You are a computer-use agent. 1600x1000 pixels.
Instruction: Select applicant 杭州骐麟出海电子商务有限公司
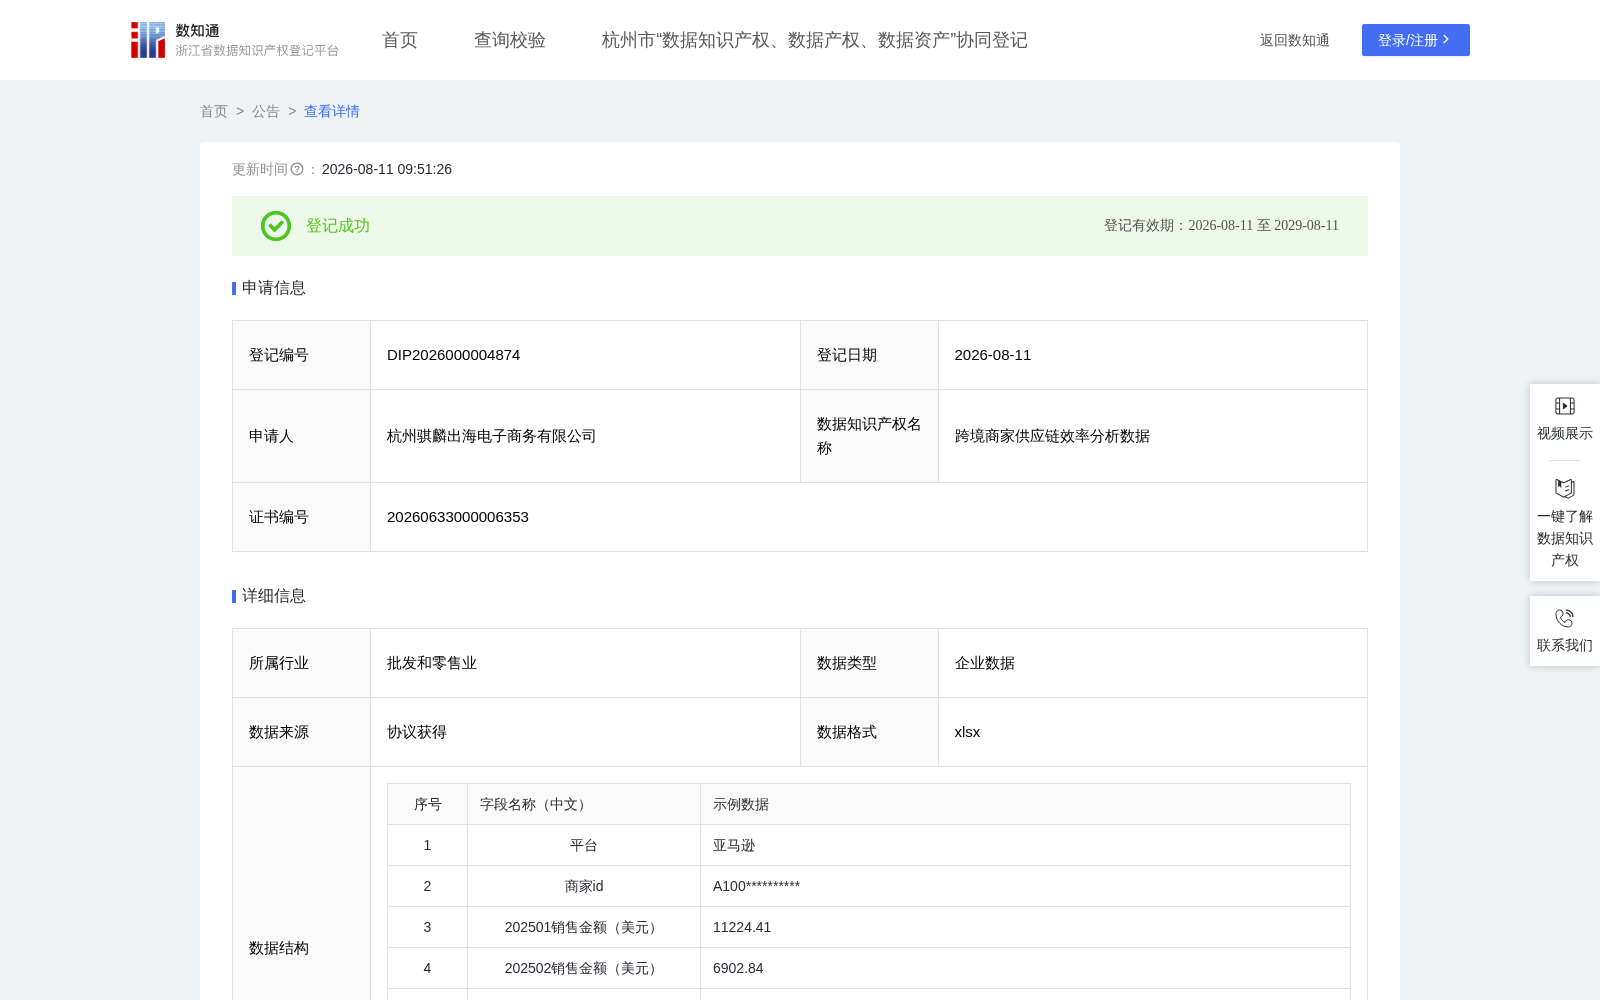pyautogui.click(x=492, y=436)
